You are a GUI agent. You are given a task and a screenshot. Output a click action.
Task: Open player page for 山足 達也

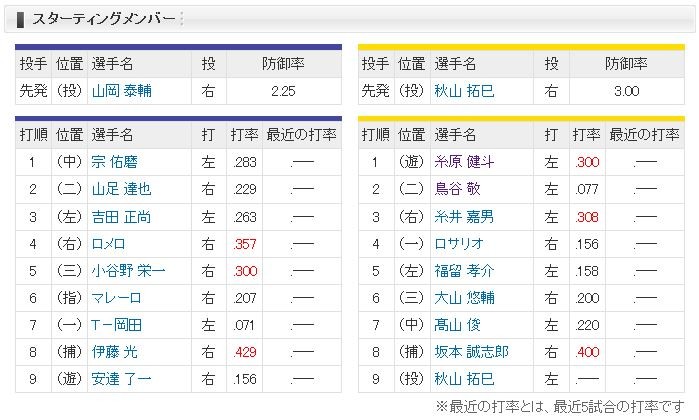coord(122,188)
